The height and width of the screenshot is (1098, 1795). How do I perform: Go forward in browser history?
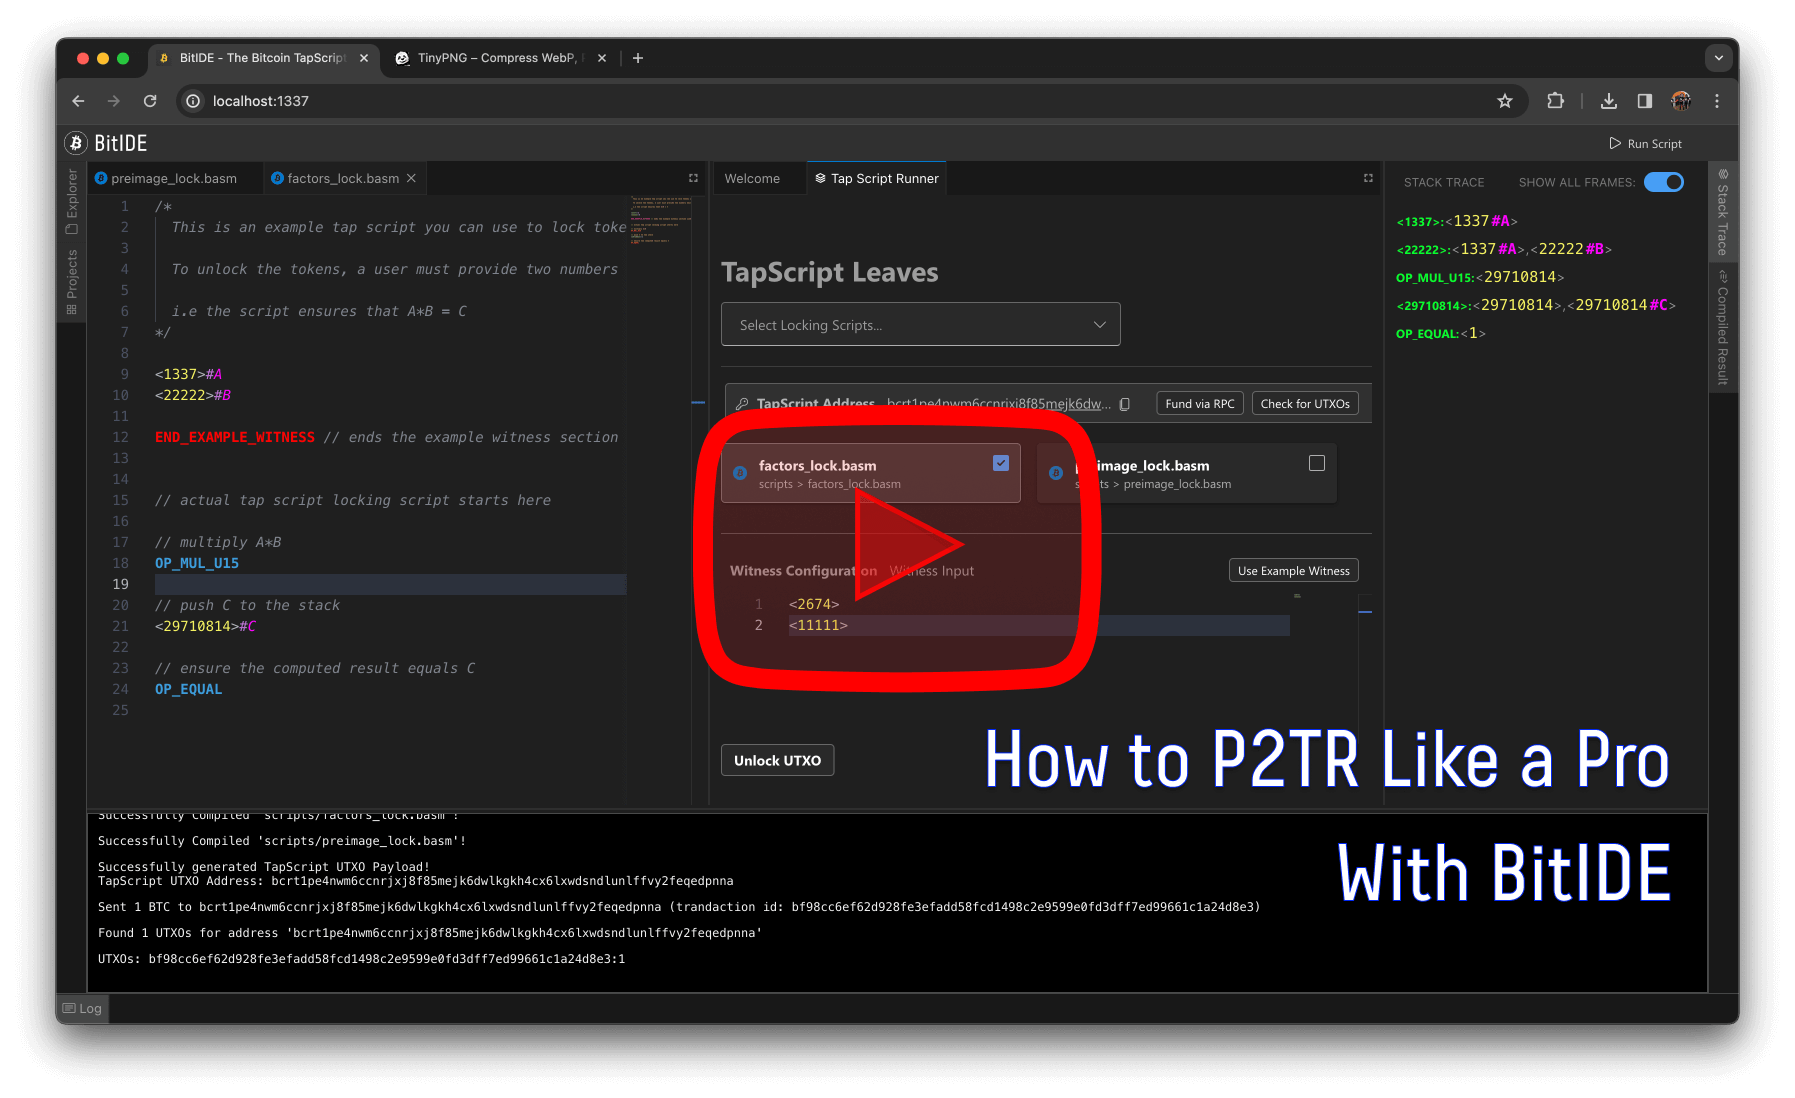click(114, 101)
